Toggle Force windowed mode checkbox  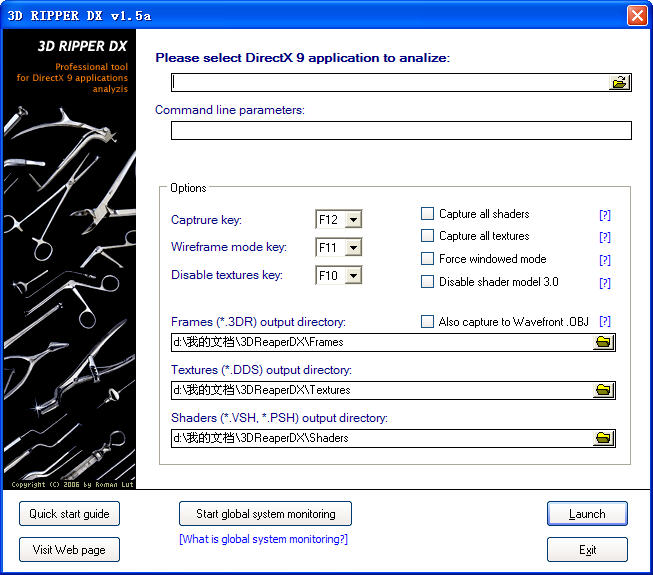[x=428, y=259]
